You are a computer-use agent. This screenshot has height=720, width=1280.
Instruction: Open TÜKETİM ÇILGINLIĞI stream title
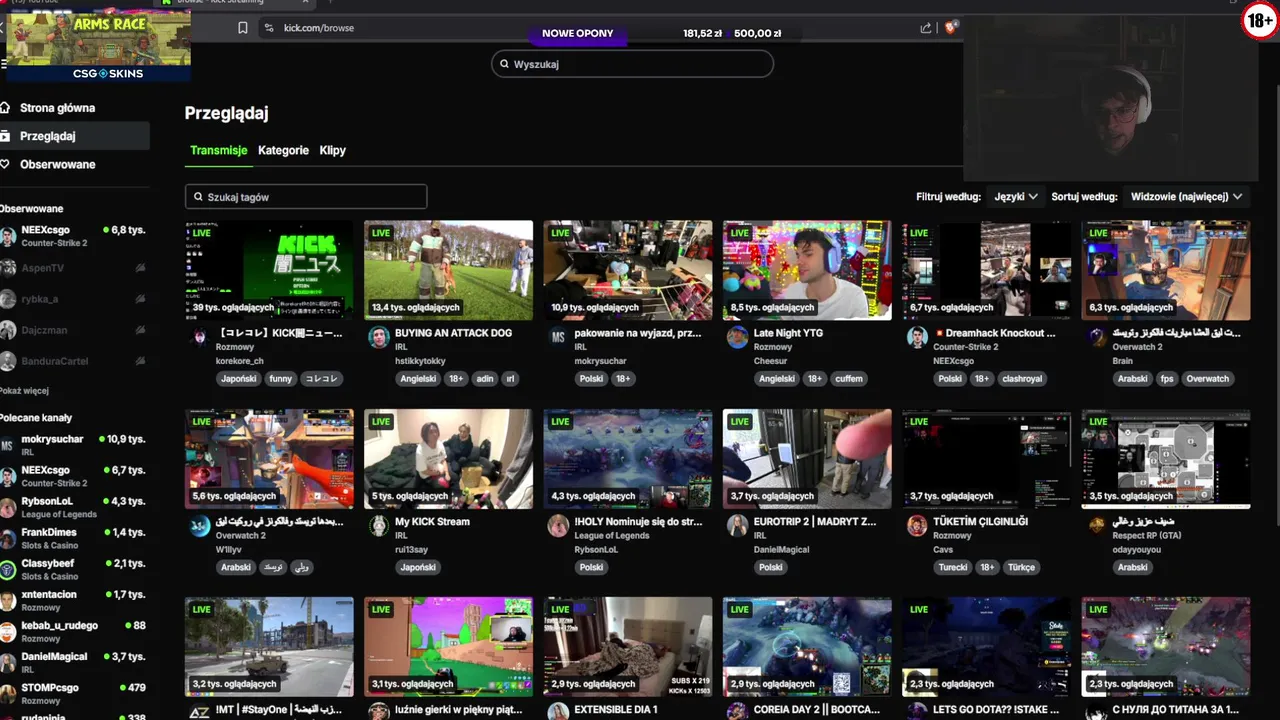pos(981,521)
